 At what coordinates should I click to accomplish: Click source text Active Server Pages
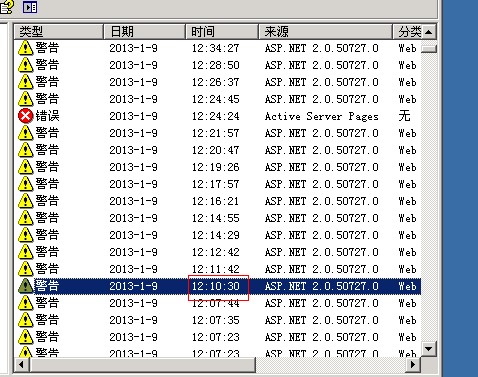(x=322, y=116)
